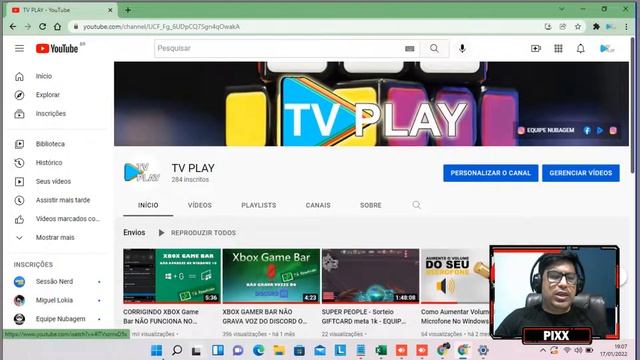Open the YouTube apps grid icon
Screen dimensions: 640x360
558,49
